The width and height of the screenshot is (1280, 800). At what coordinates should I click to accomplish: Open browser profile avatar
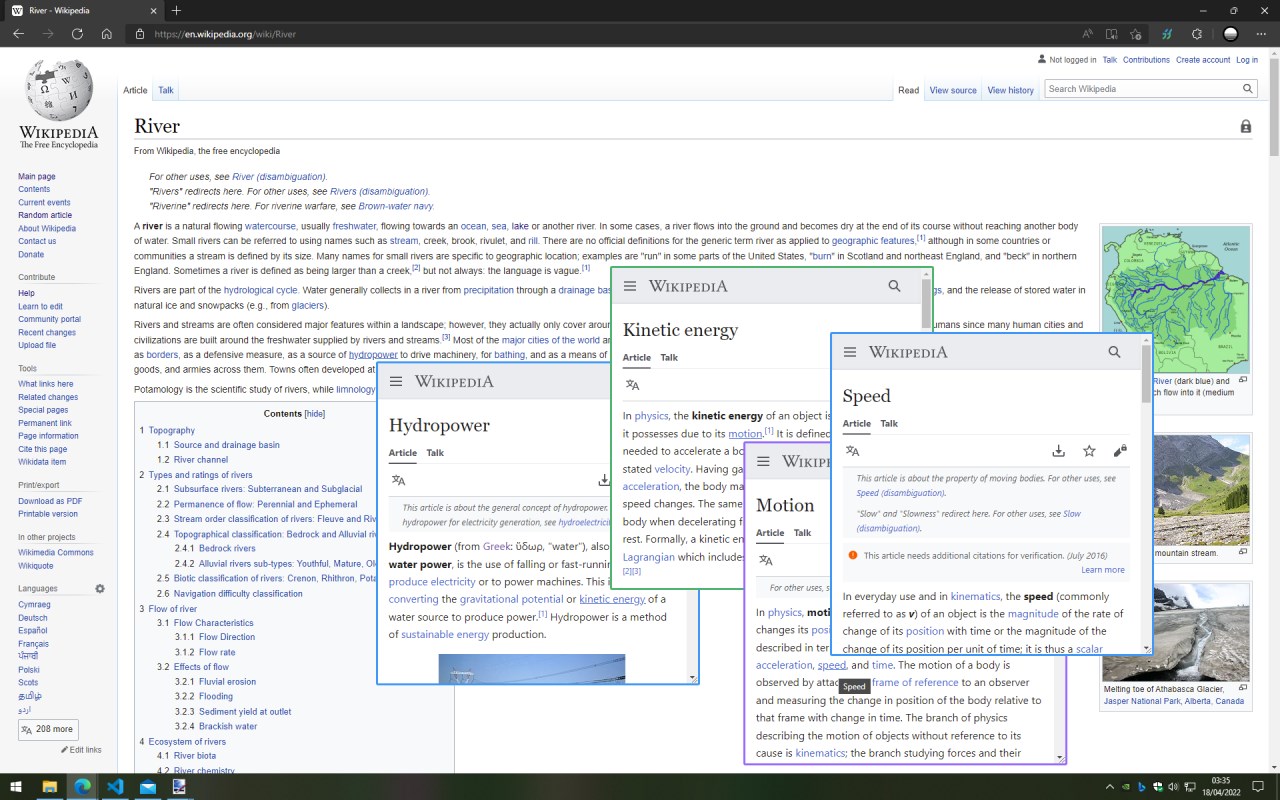pyautogui.click(x=1230, y=34)
